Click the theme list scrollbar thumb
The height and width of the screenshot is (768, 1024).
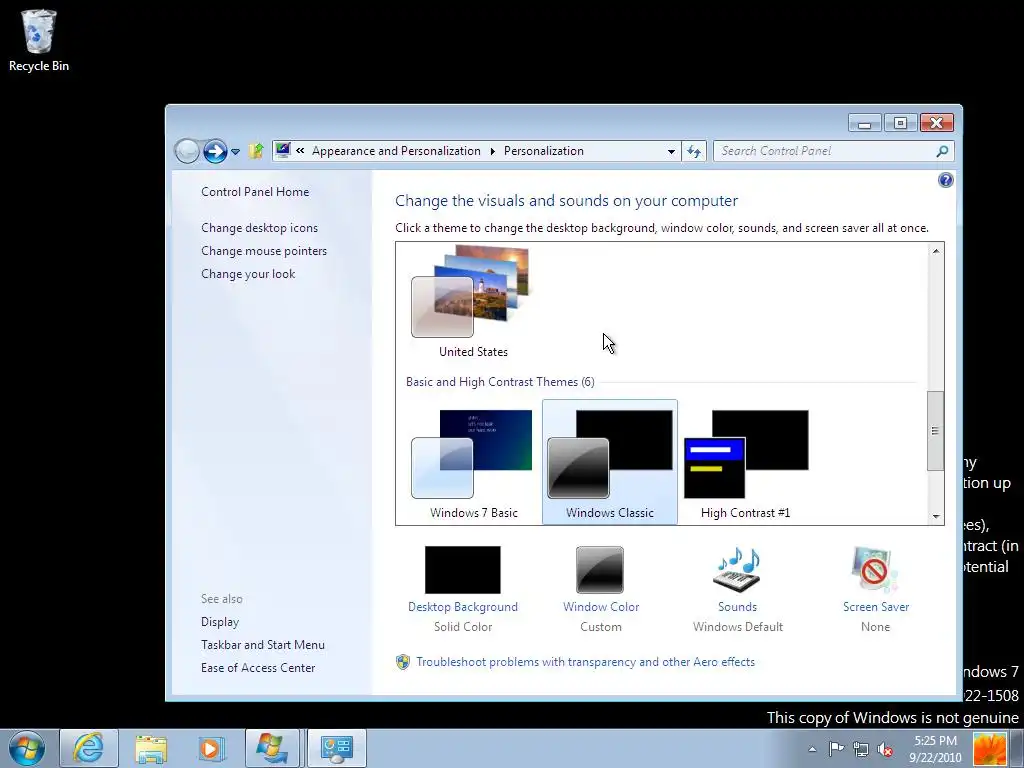(935, 430)
